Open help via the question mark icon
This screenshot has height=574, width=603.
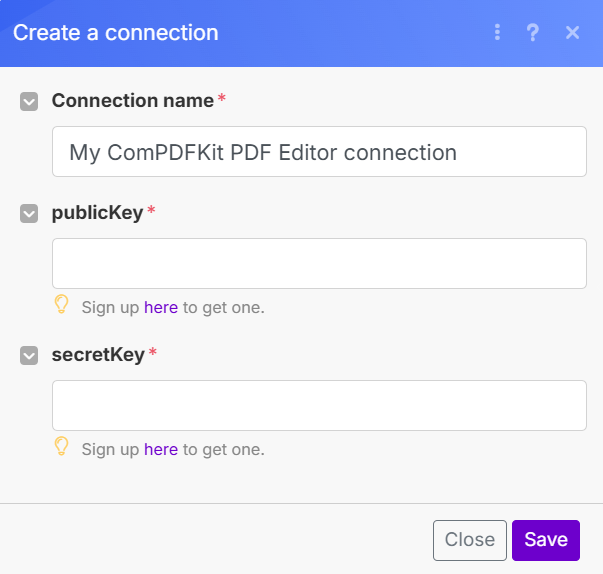tap(533, 32)
